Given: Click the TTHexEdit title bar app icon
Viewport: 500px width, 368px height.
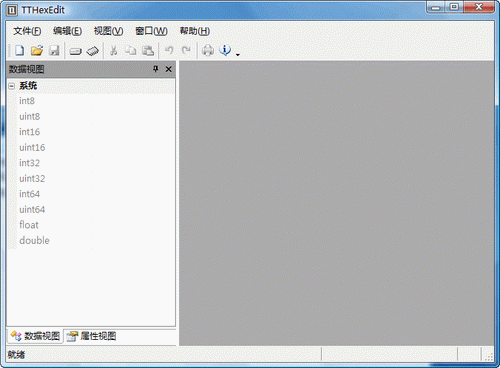Looking at the screenshot, I should click(x=12, y=10).
